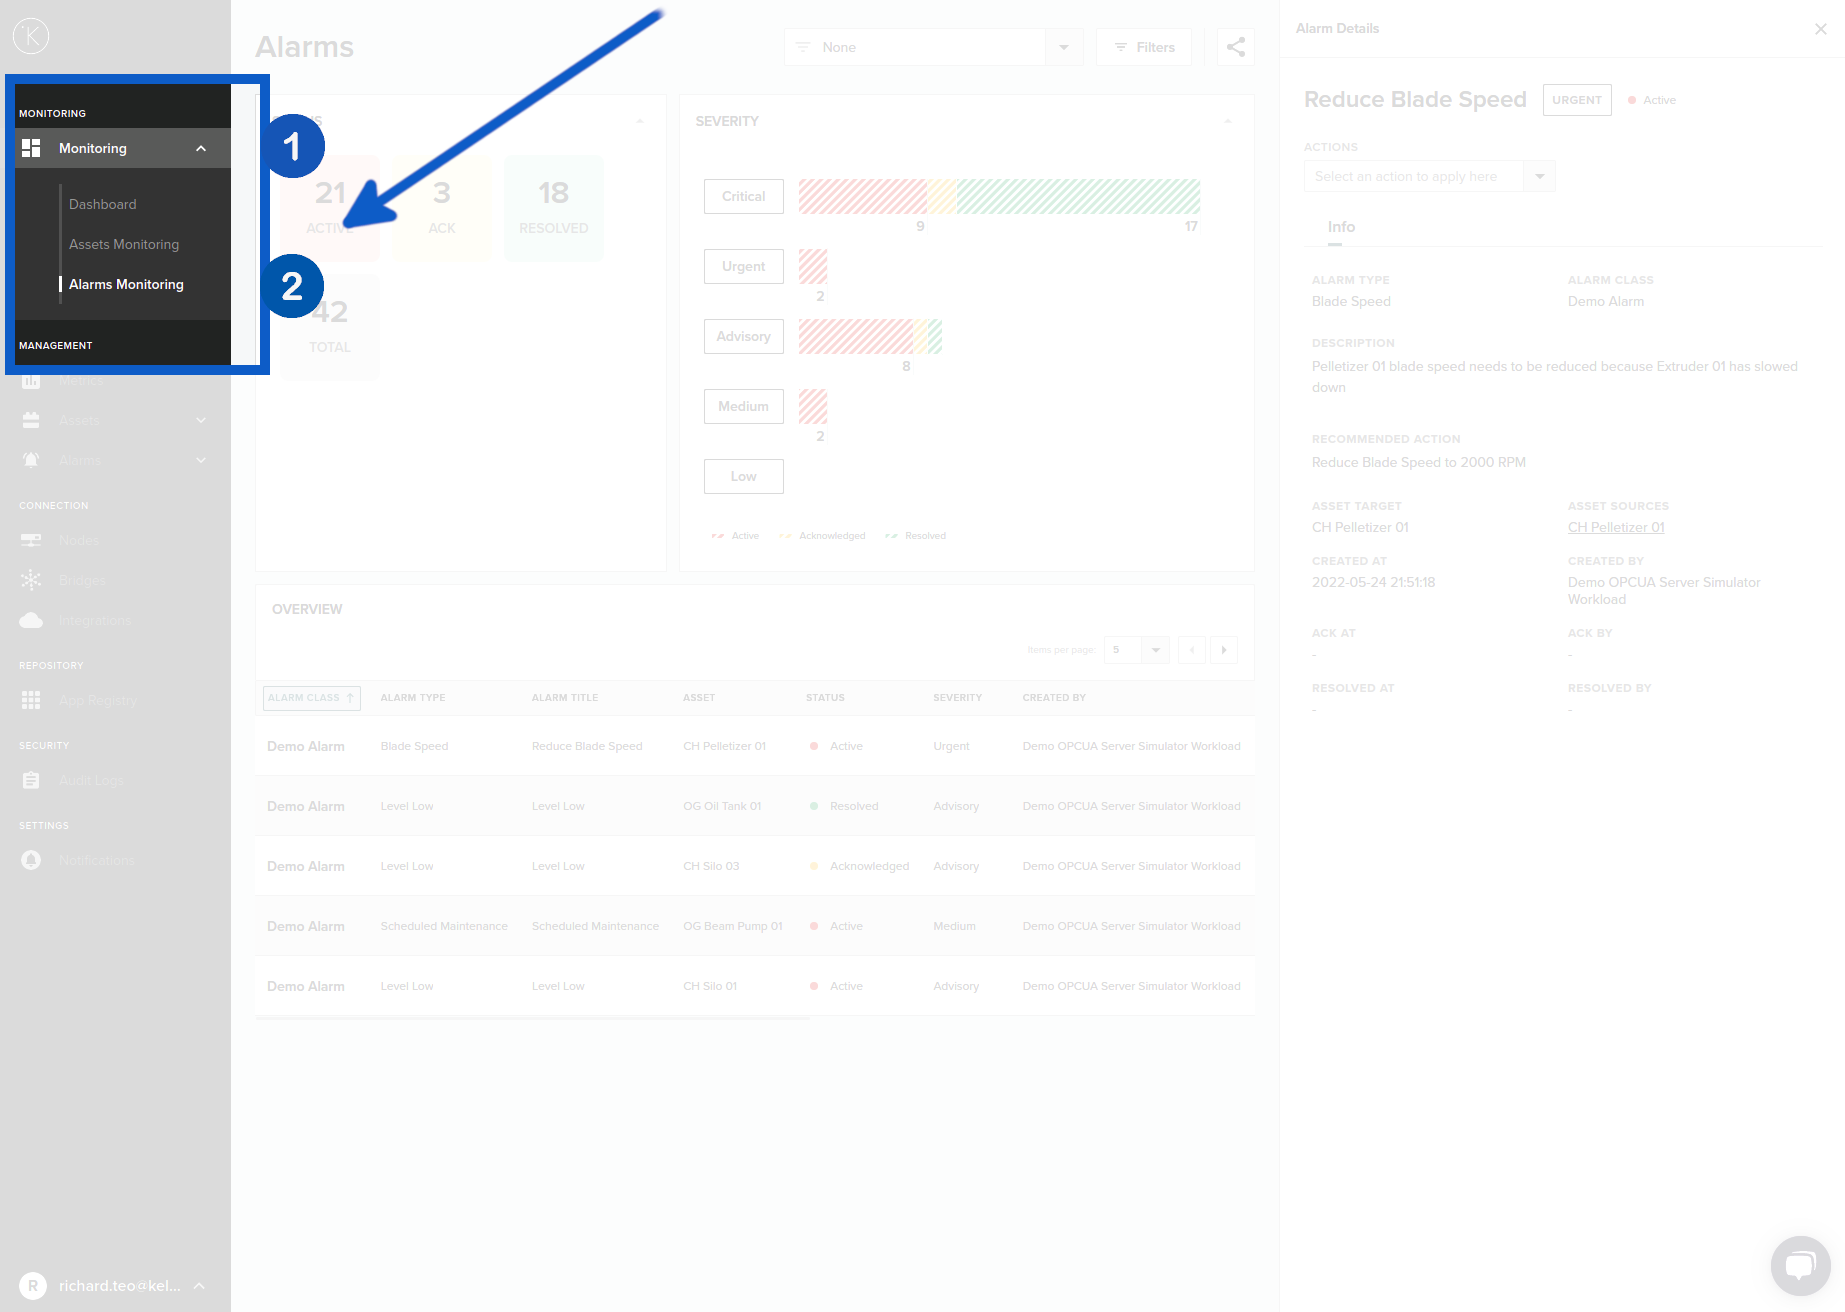The width and height of the screenshot is (1845, 1312).
Task: Click the Audit Logs clipboard icon
Action: click(31, 780)
